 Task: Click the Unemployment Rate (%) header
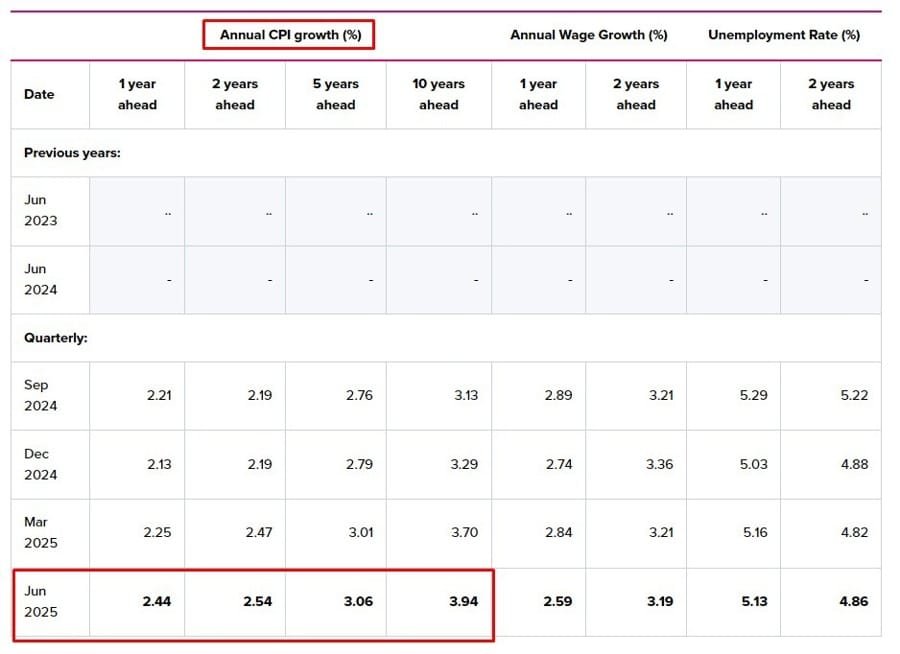[783, 35]
